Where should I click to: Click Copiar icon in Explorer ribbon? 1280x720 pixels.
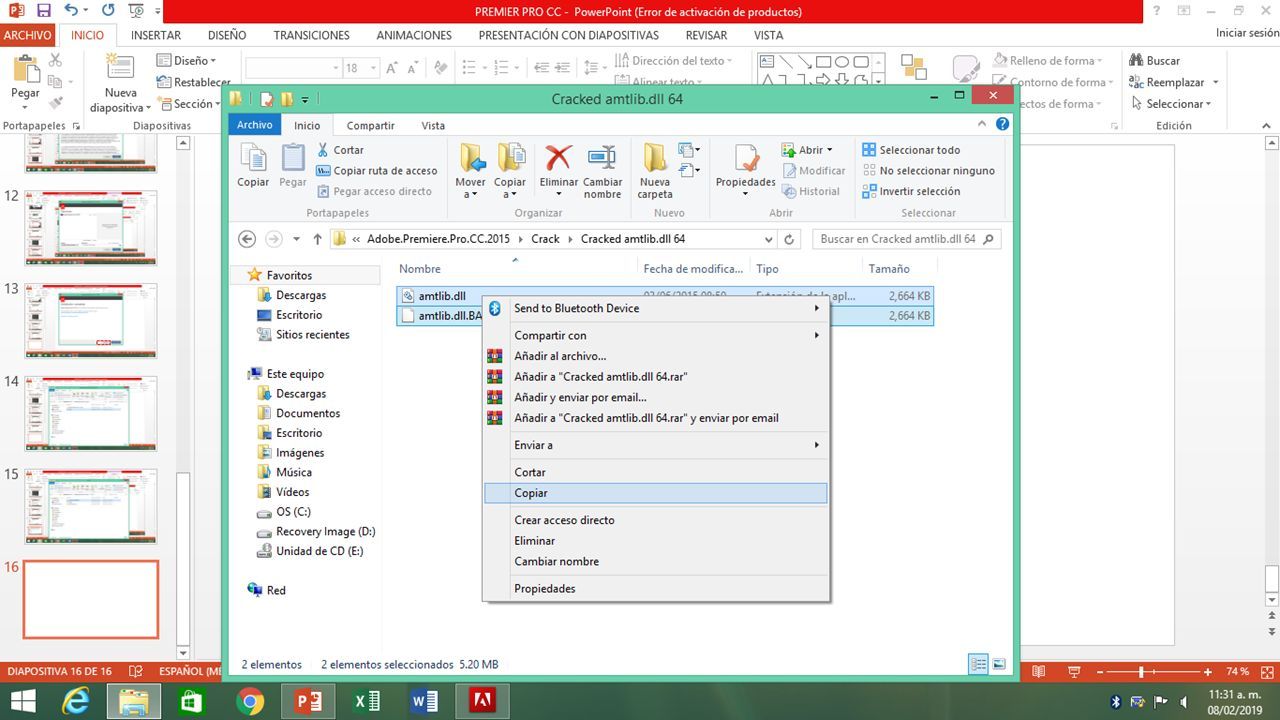click(253, 159)
